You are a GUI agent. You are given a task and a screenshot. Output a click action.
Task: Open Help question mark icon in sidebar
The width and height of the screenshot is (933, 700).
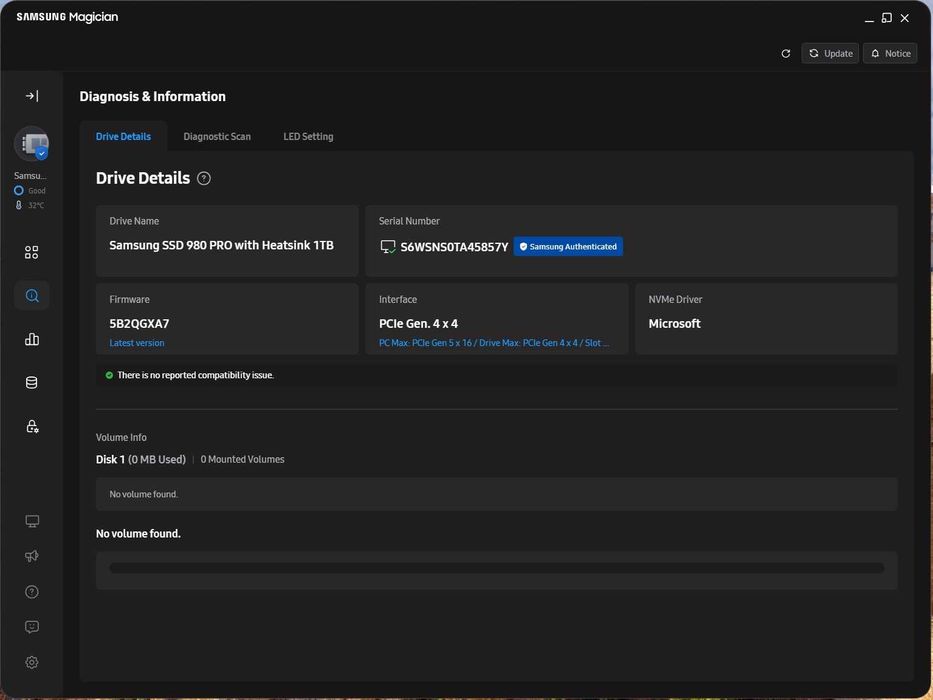(32, 592)
